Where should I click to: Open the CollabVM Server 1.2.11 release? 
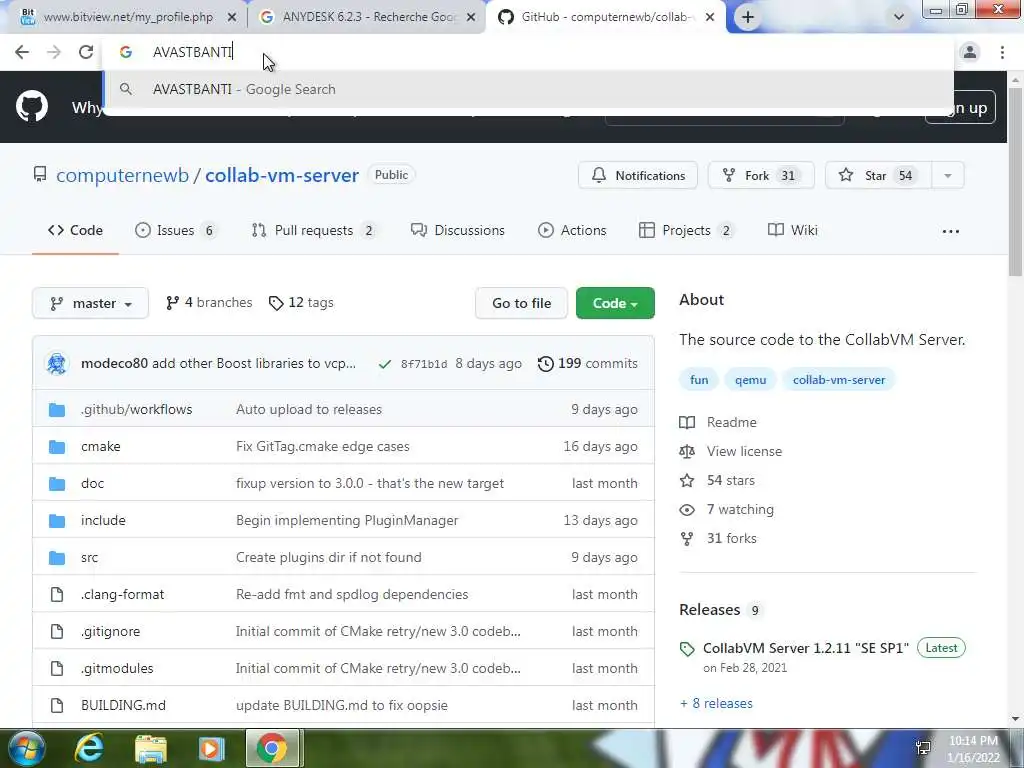tap(806, 648)
